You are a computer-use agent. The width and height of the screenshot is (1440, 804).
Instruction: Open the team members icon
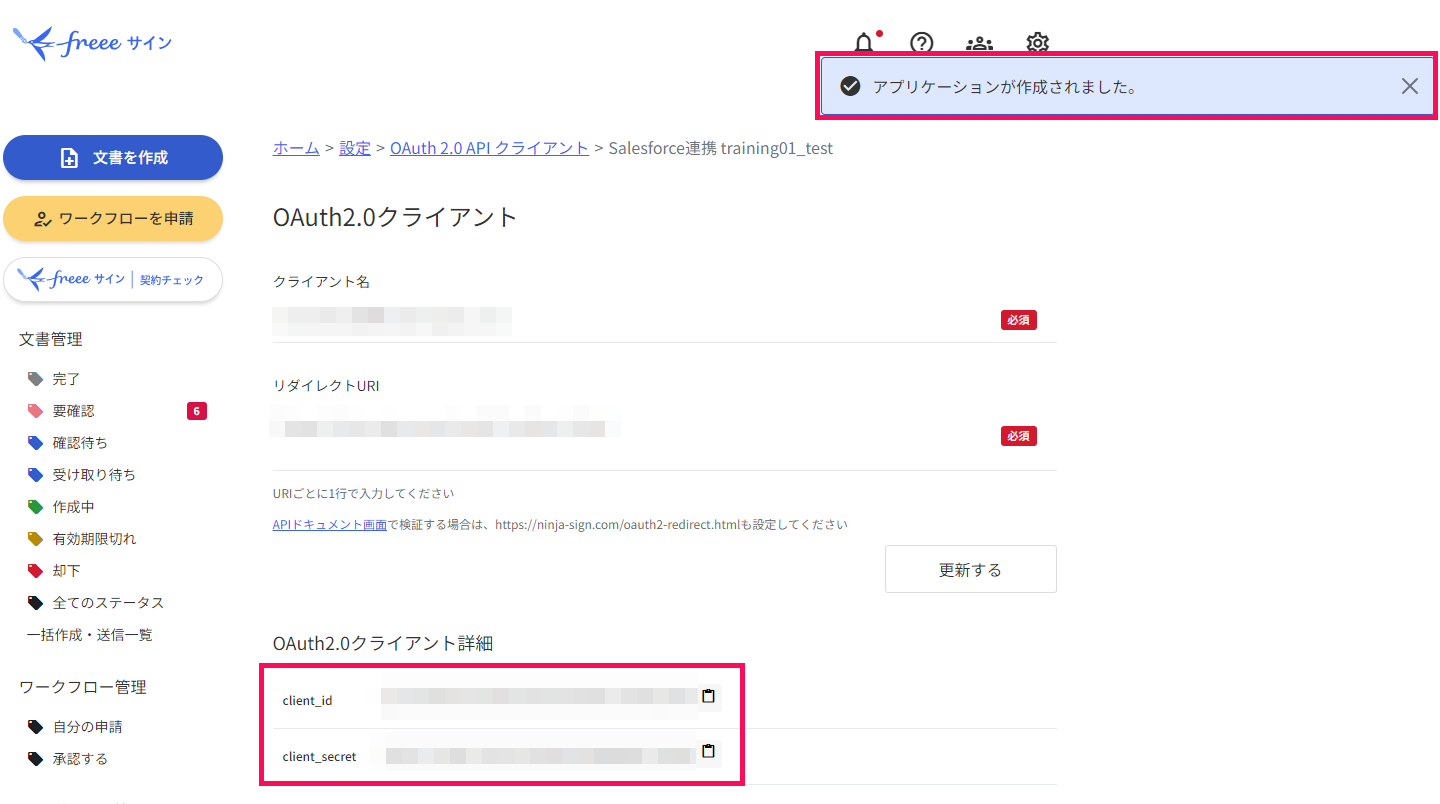click(979, 43)
